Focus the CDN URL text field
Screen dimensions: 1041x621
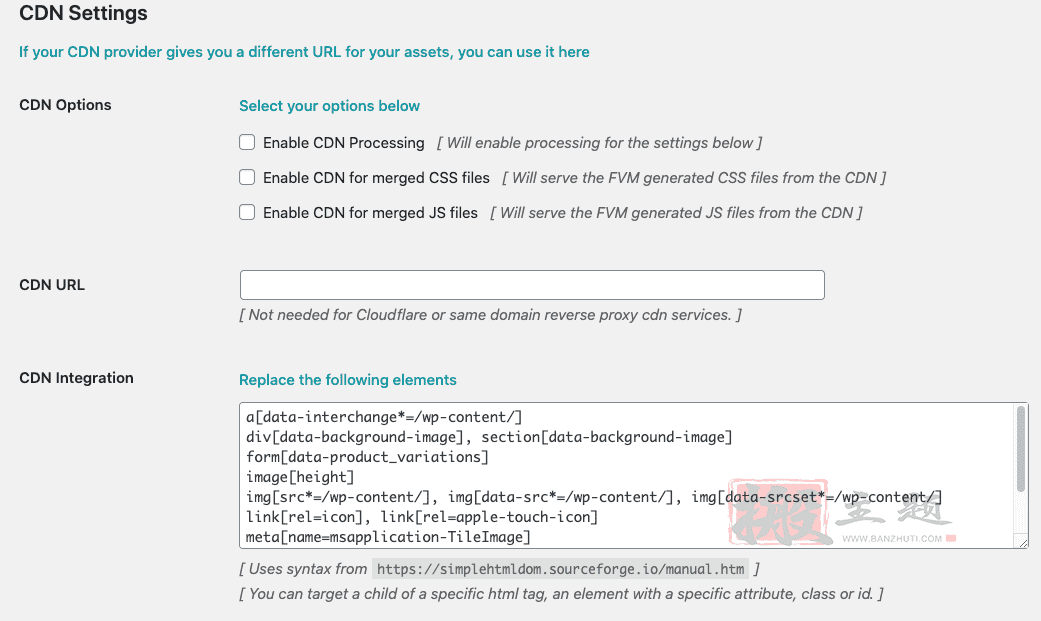pyautogui.click(x=532, y=285)
